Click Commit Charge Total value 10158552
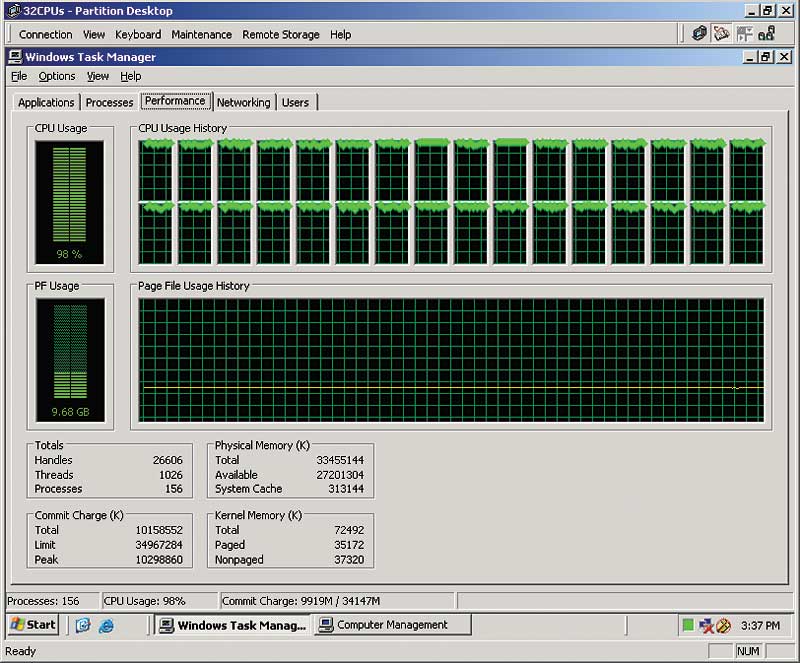This screenshot has height=663, width=800. pyautogui.click(x=159, y=530)
